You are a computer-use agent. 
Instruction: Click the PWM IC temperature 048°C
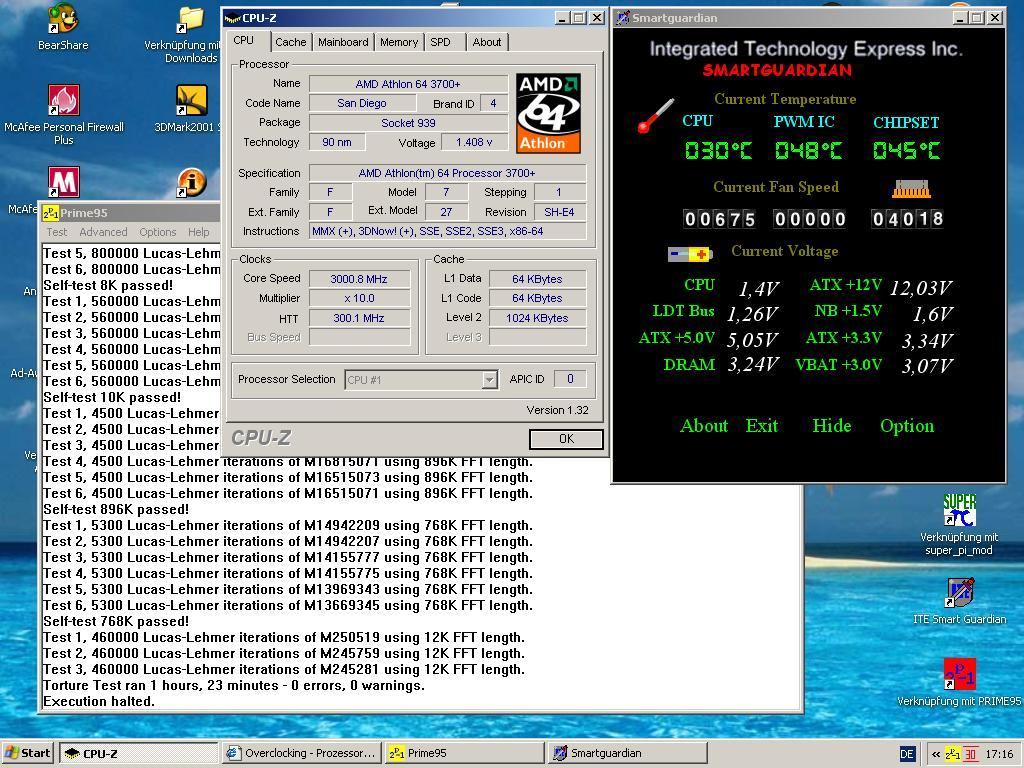tap(808, 151)
